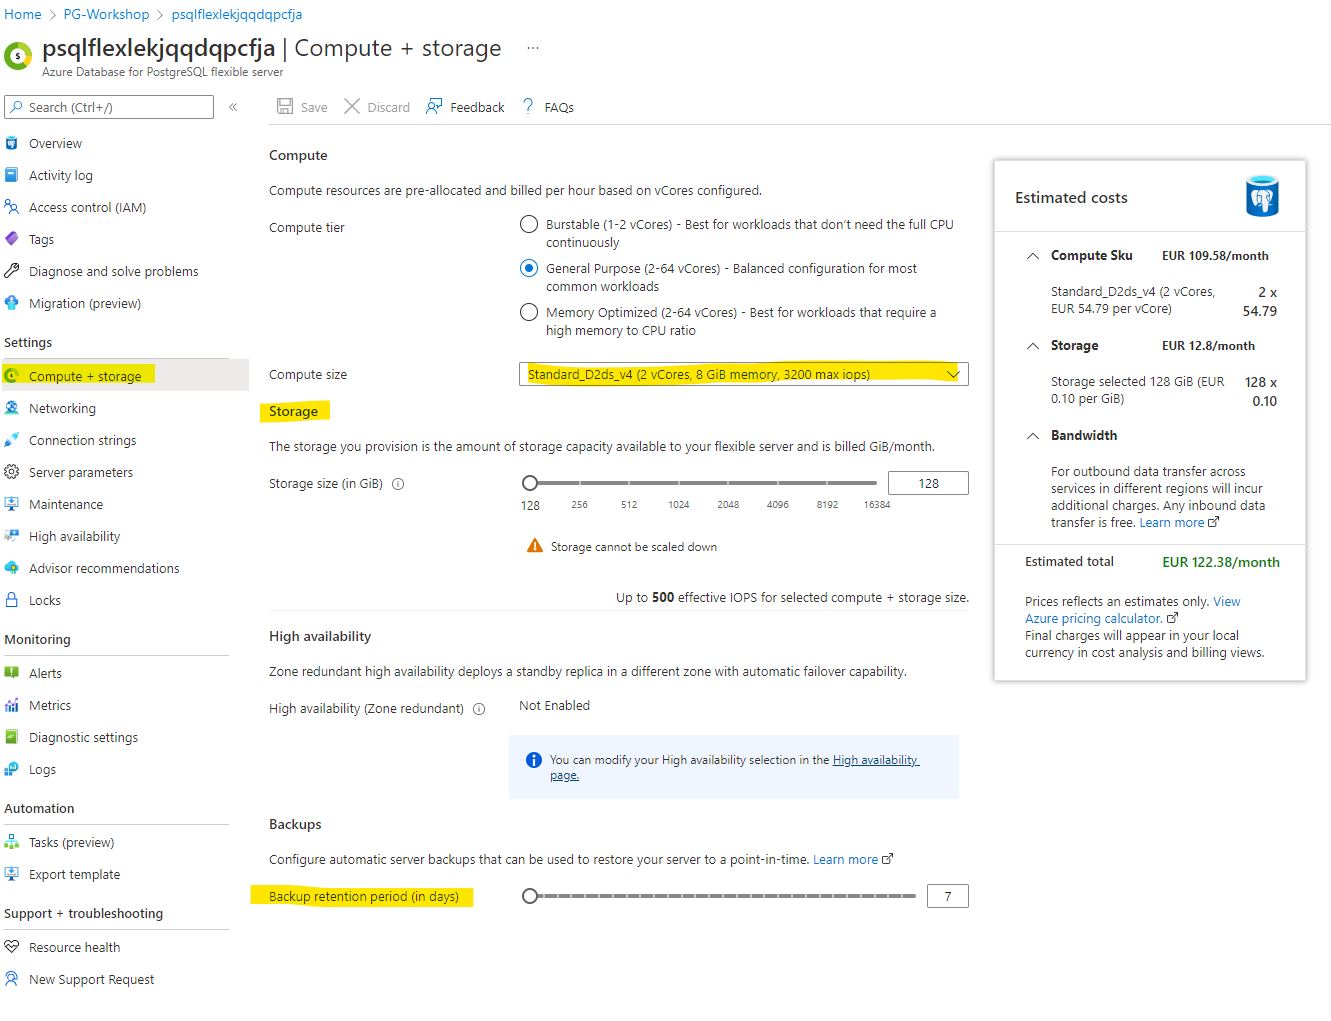Viewport: 1331px width, 1021px height.
Task: Click the Storage size value field
Action: (x=928, y=483)
